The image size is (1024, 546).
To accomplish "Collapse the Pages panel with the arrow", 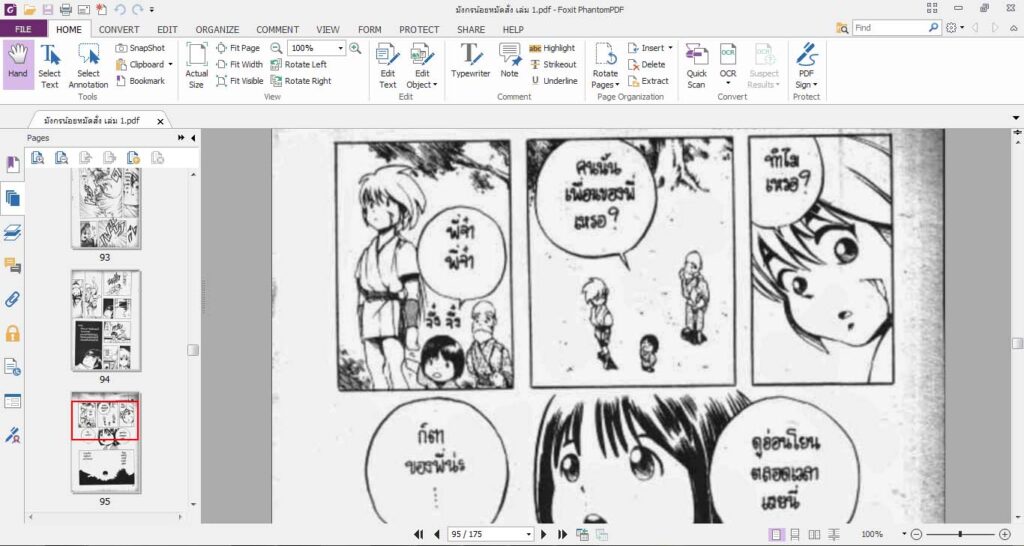I will pyautogui.click(x=193, y=138).
